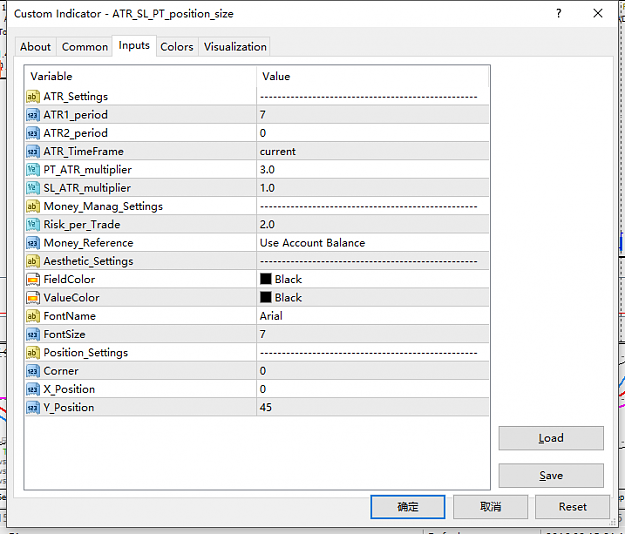Open the Colors tab
The height and width of the screenshot is (534, 625).
[177, 47]
